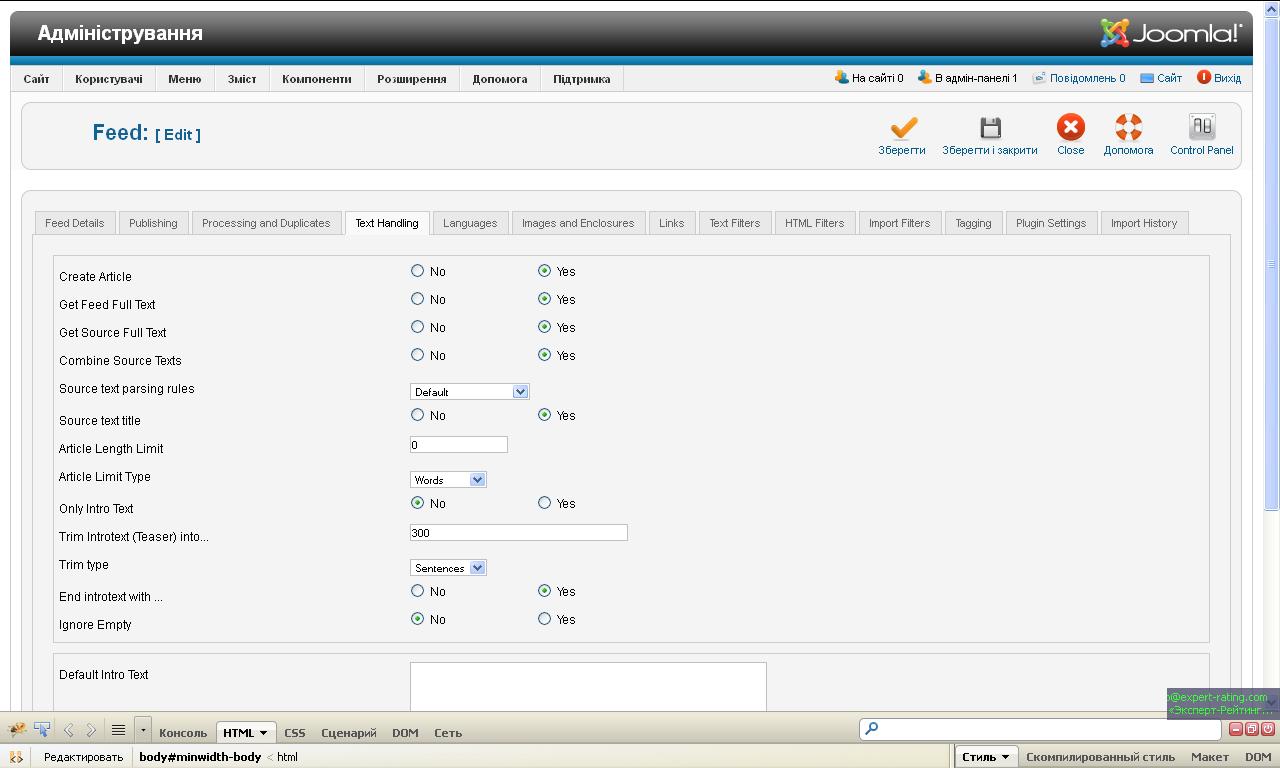The width and height of the screenshot is (1280, 768).
Task: Set Create Article to No
Action: [417, 270]
